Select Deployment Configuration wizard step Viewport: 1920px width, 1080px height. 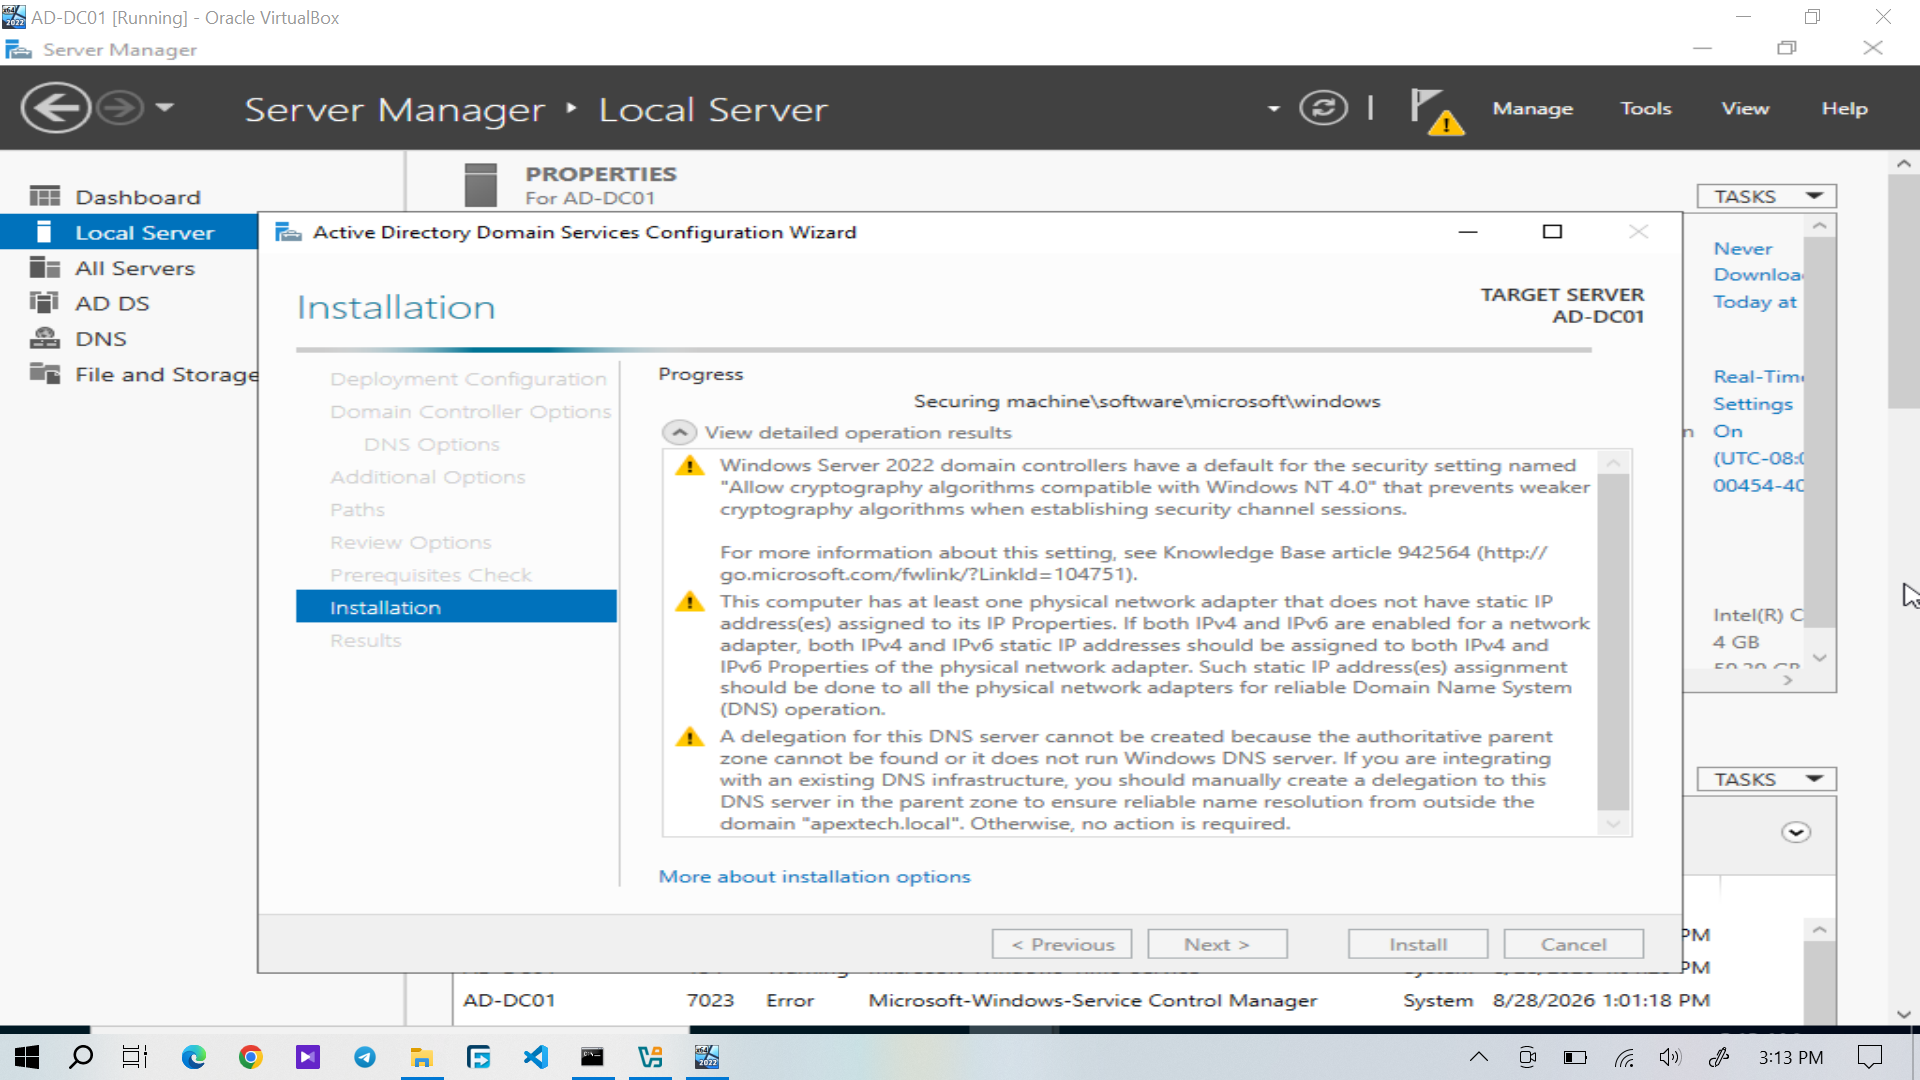(468, 379)
